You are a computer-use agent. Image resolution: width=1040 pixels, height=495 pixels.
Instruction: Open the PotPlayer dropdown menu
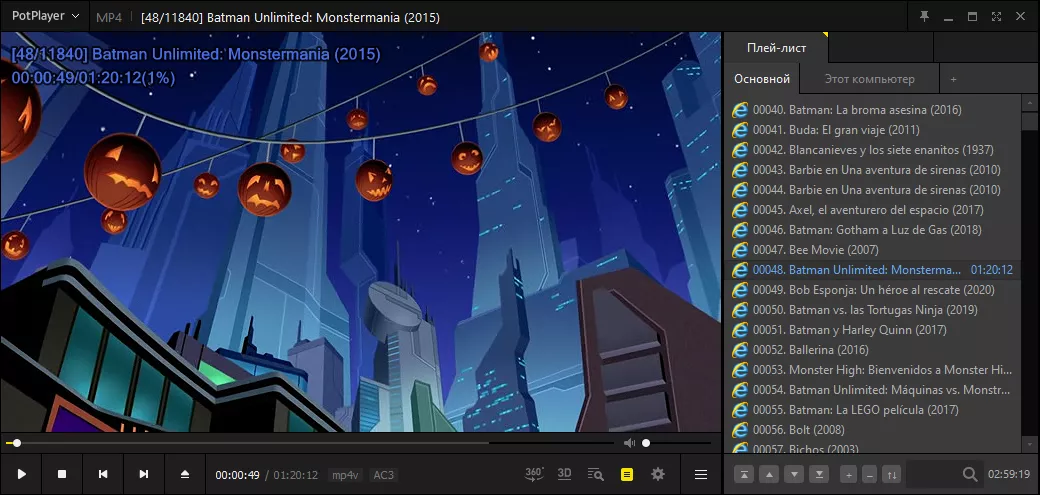point(45,16)
